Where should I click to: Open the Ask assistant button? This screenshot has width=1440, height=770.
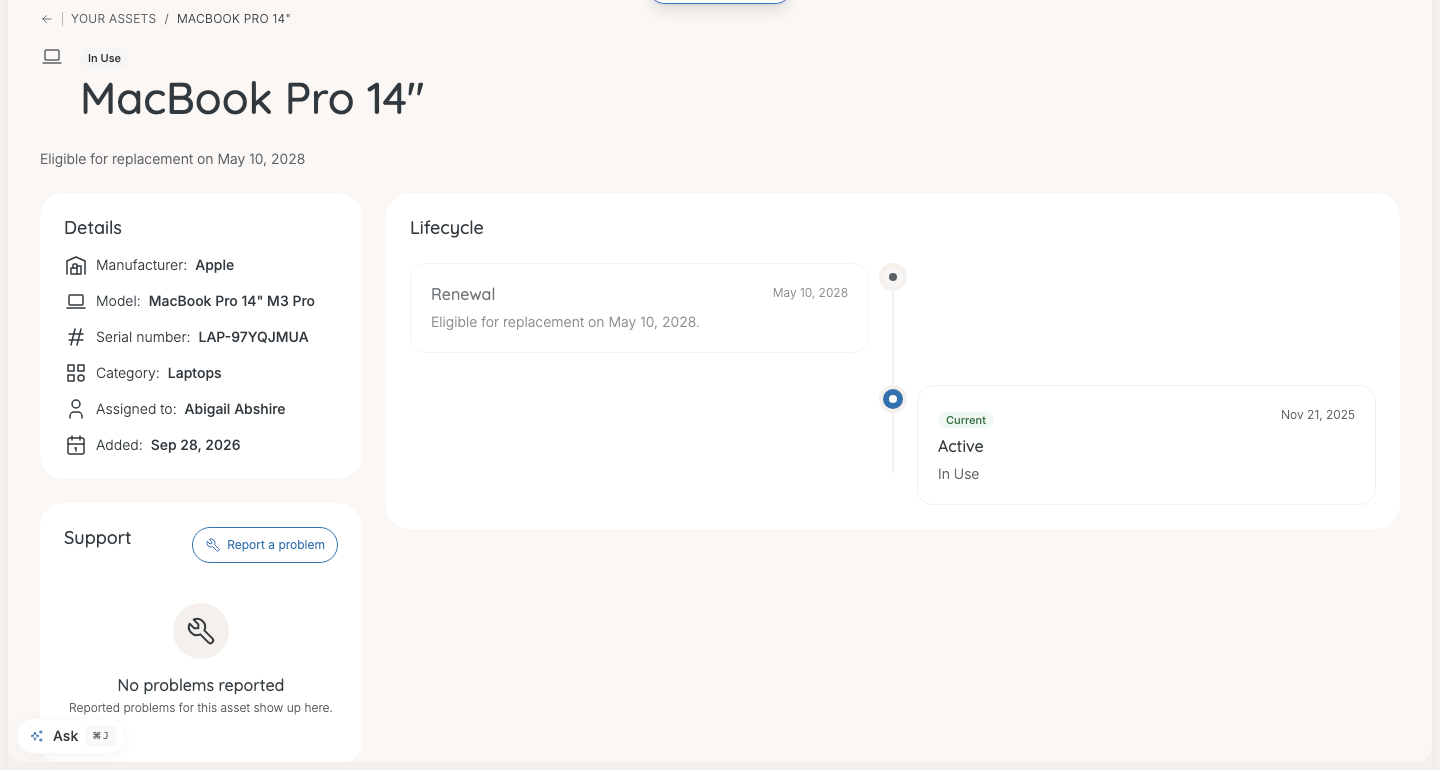tap(72, 736)
